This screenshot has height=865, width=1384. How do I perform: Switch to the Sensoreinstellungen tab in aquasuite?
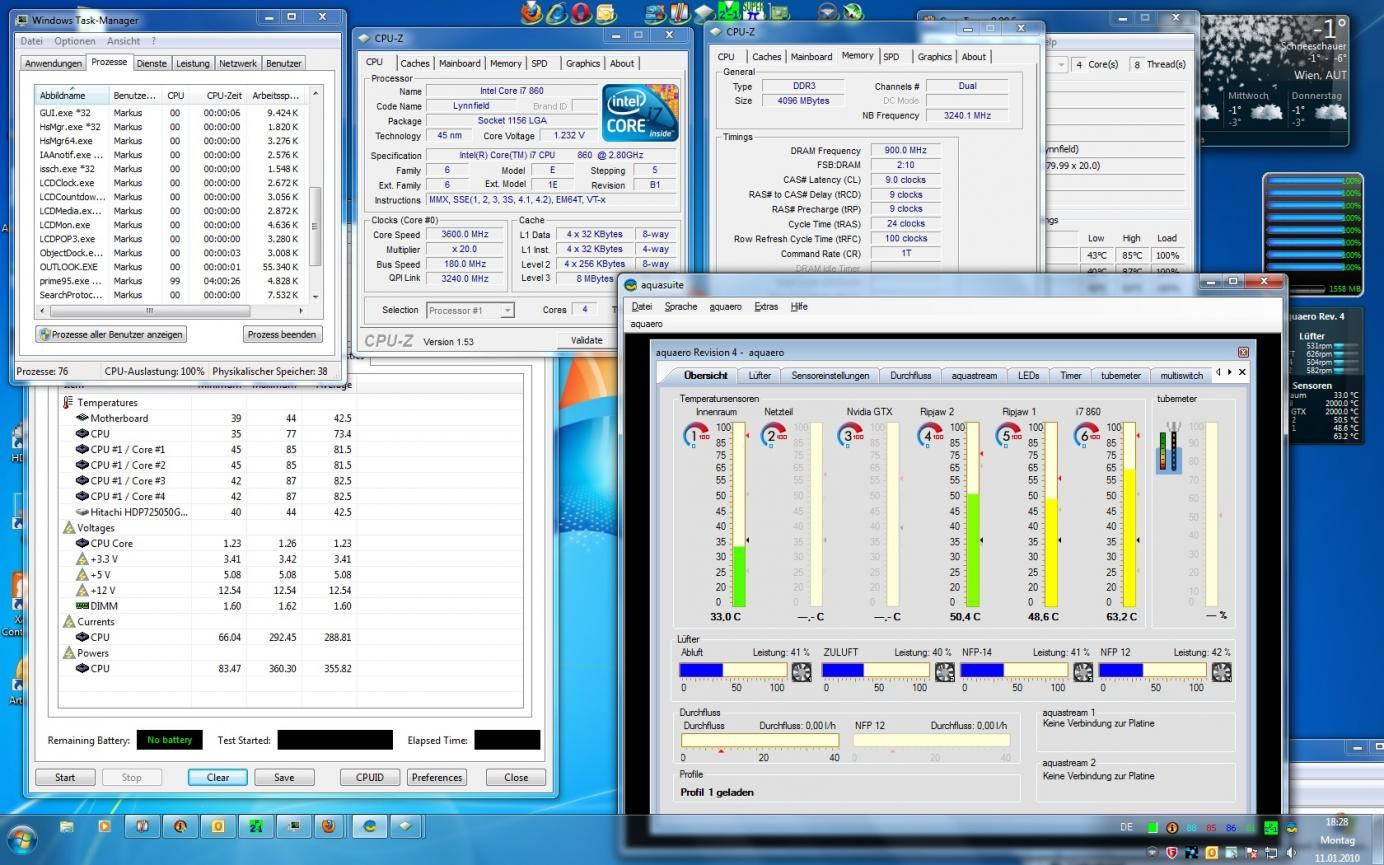coord(830,375)
